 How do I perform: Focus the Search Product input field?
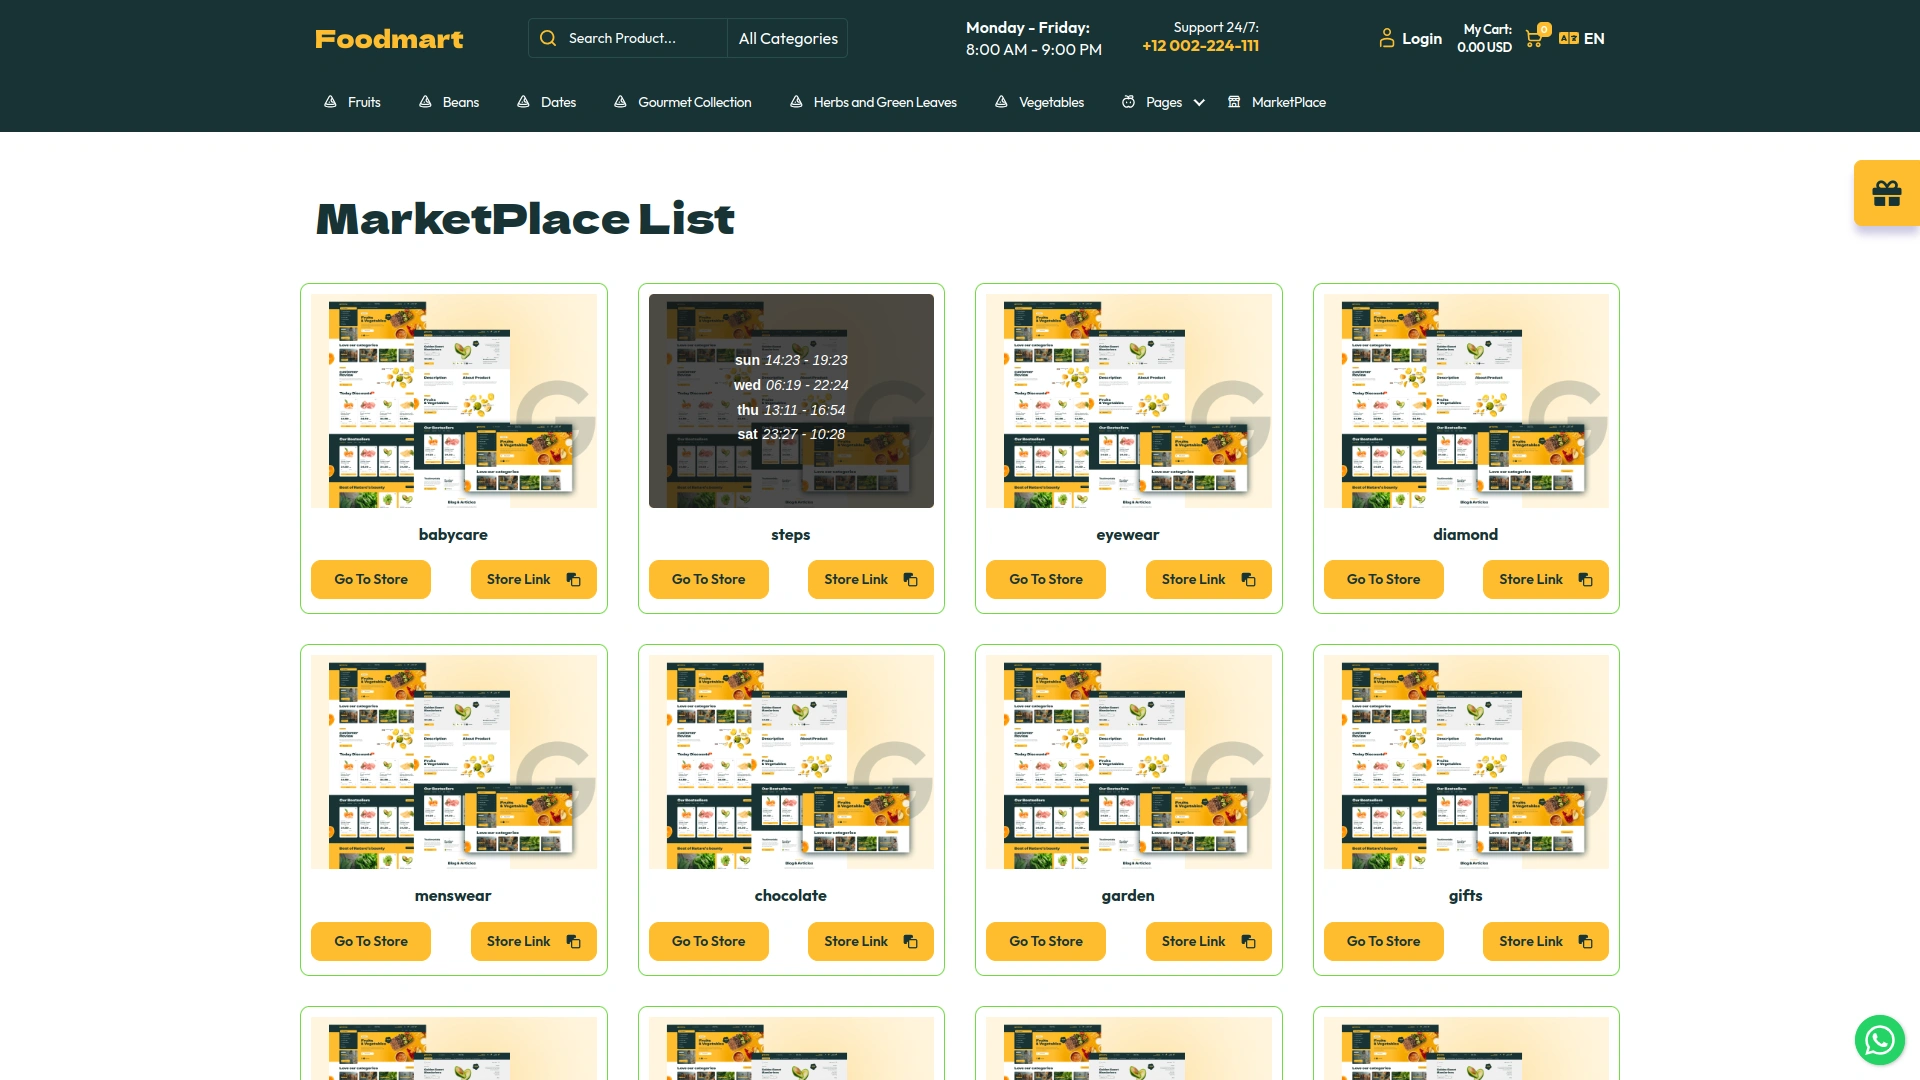640,38
